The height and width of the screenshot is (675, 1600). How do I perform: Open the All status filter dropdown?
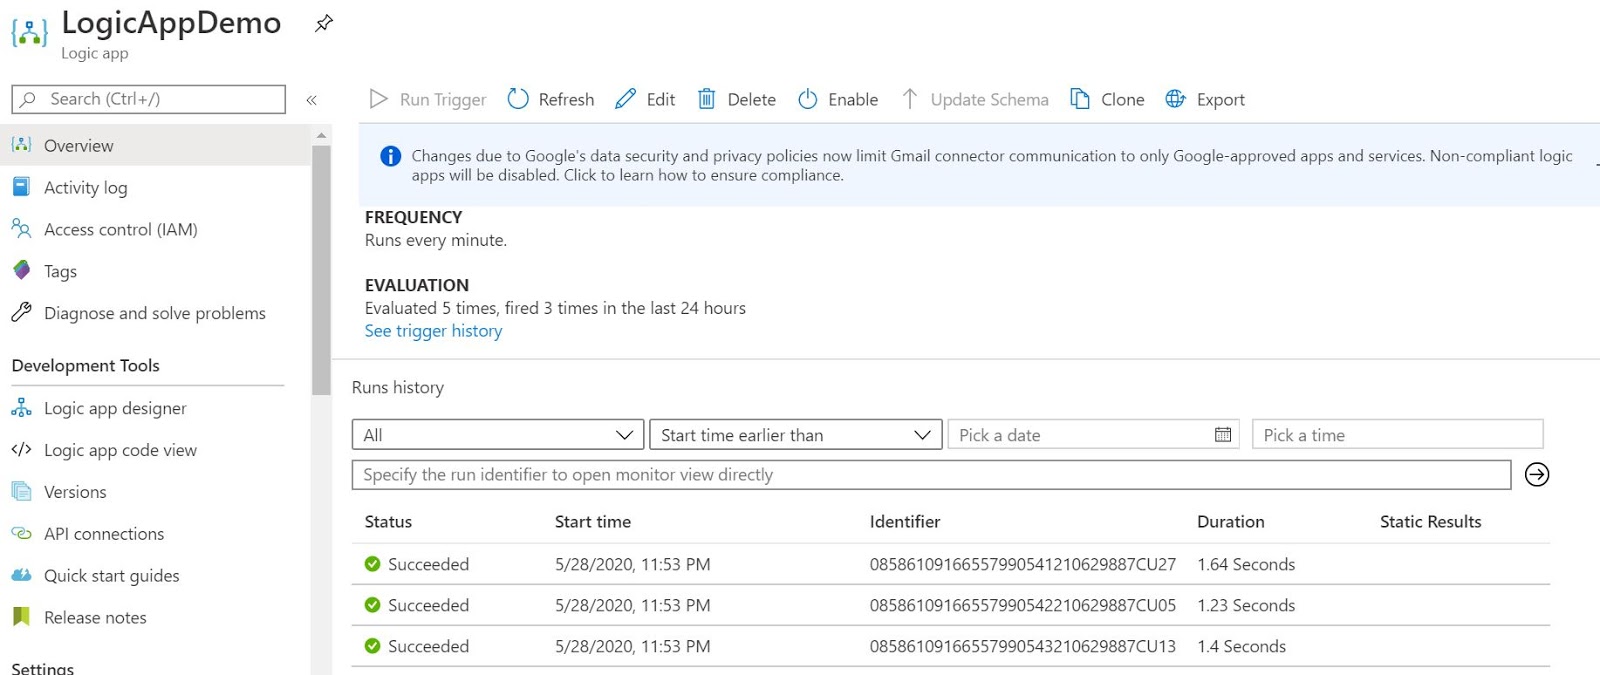click(x=498, y=434)
